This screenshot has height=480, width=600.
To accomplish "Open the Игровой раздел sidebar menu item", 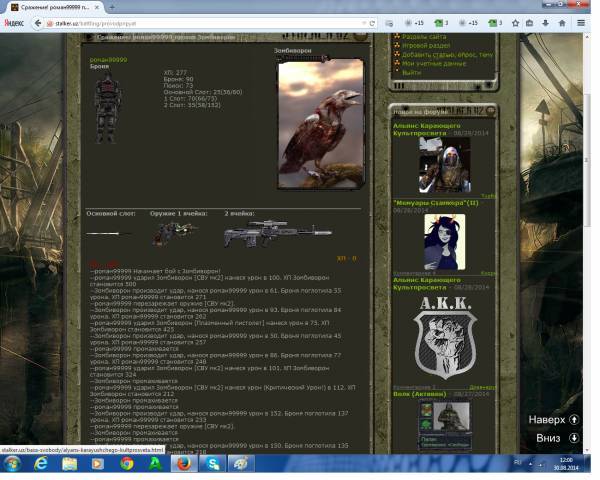I will (426, 45).
